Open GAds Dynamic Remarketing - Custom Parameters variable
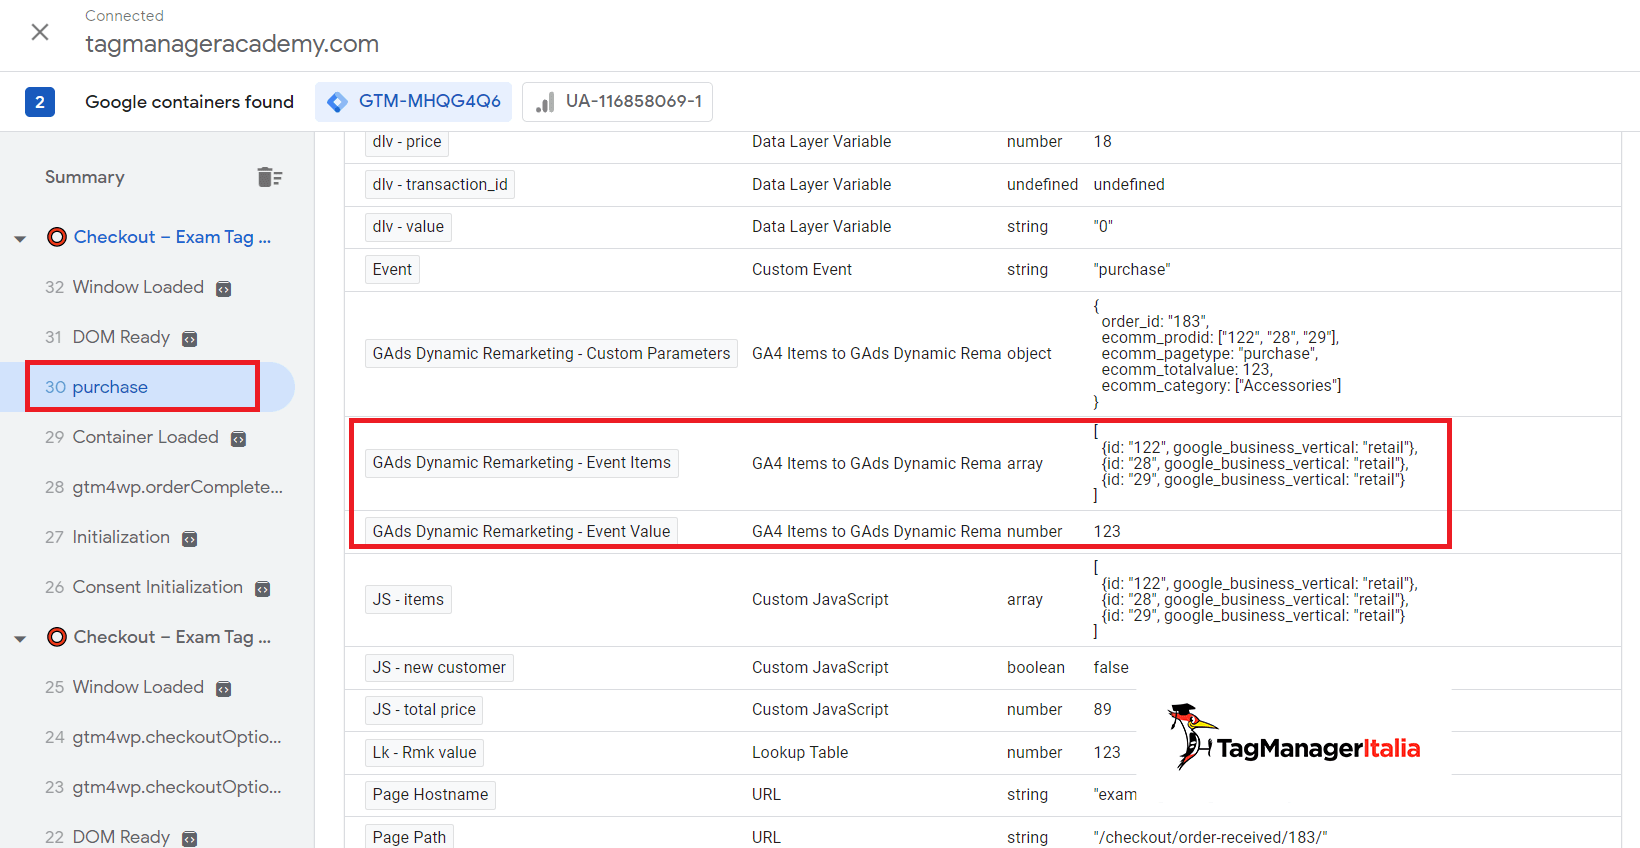Image resolution: width=1640 pixels, height=848 pixels. (551, 354)
